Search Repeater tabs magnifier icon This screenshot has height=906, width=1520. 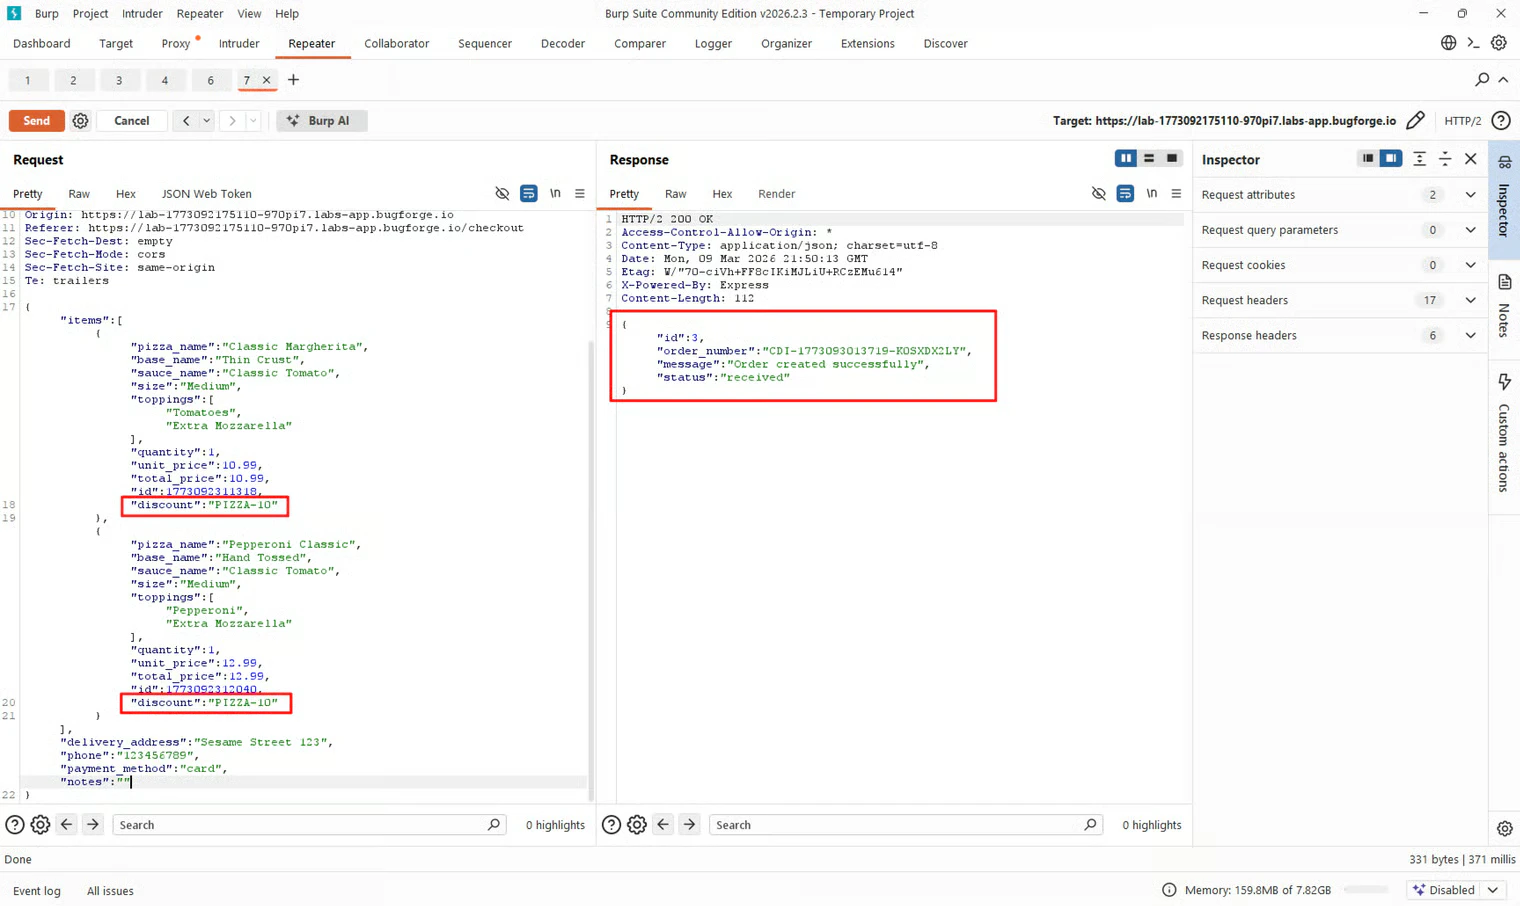point(1482,79)
